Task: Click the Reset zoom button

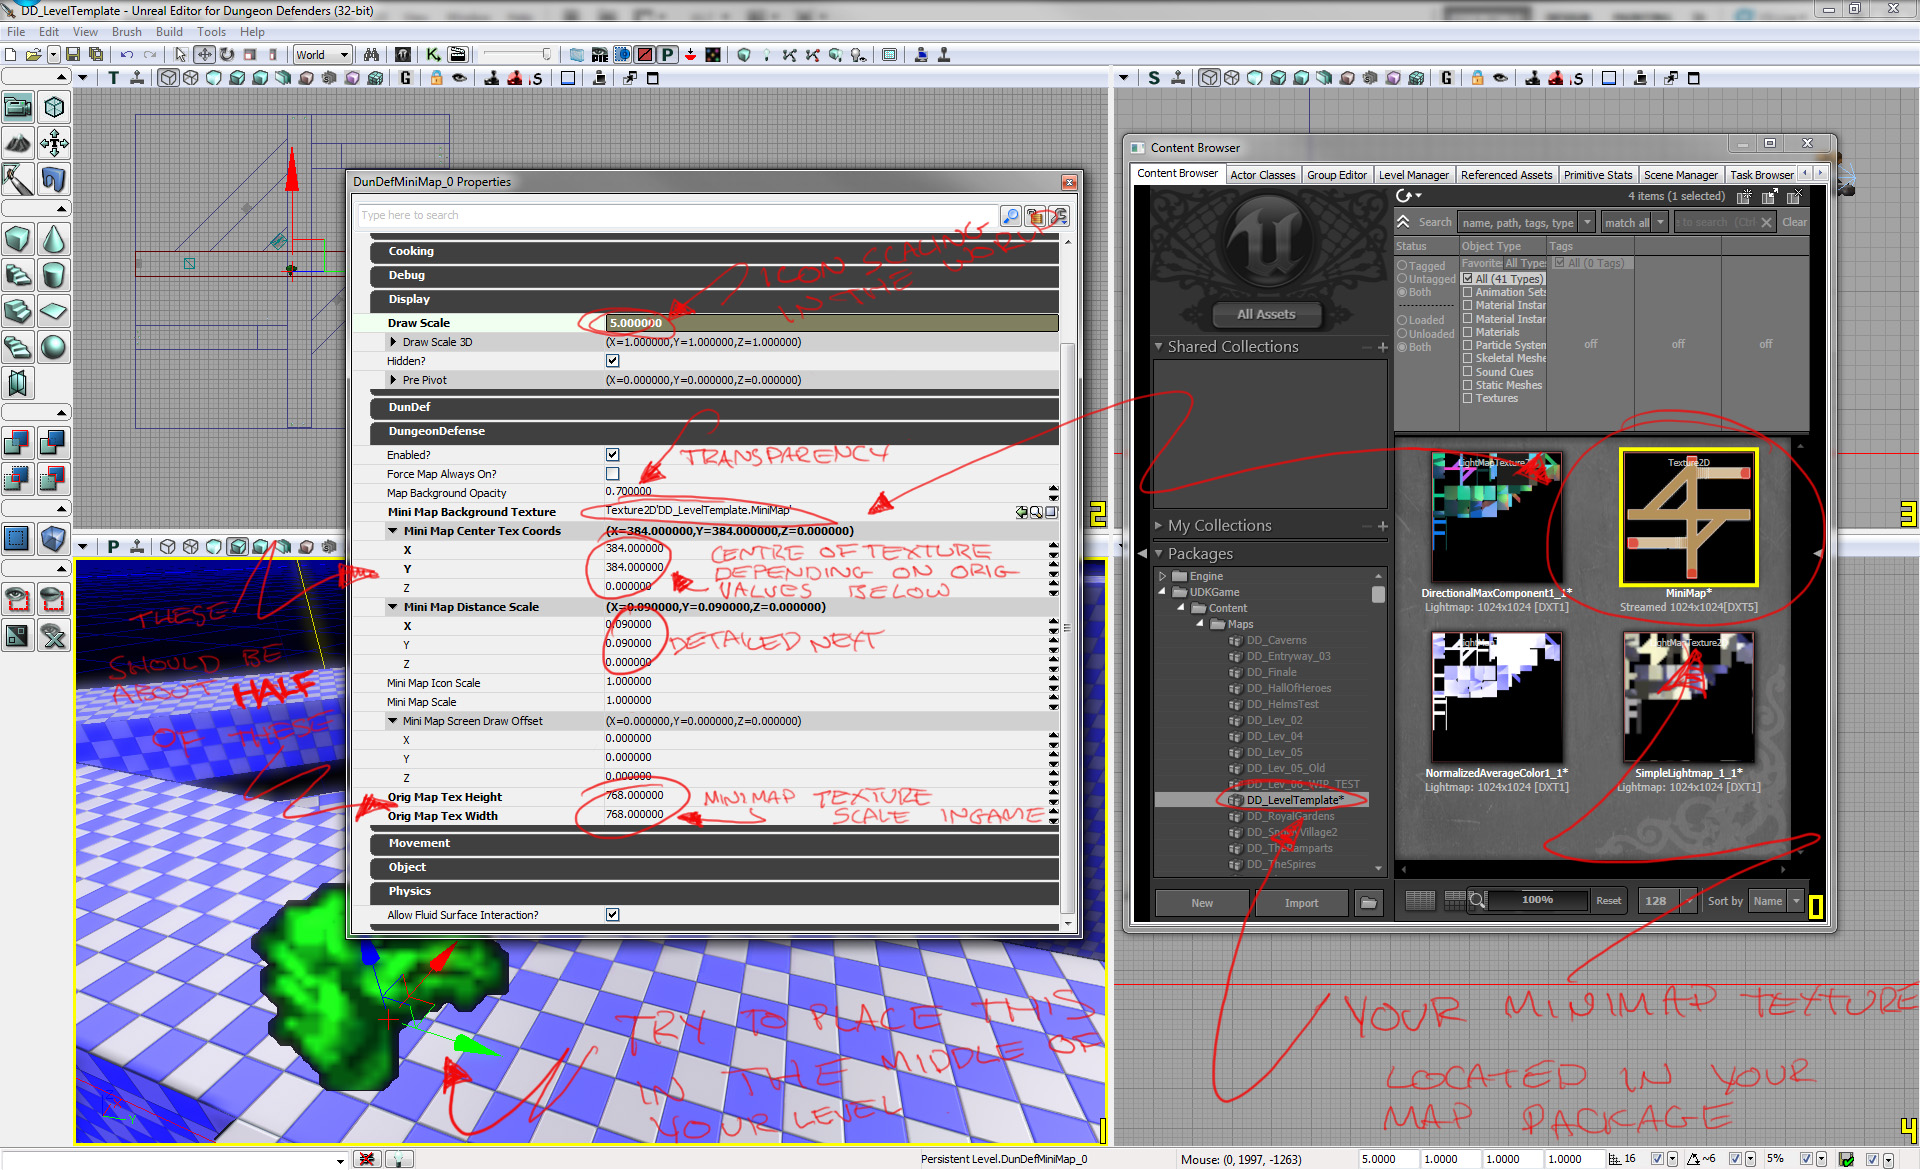Action: [x=1608, y=901]
